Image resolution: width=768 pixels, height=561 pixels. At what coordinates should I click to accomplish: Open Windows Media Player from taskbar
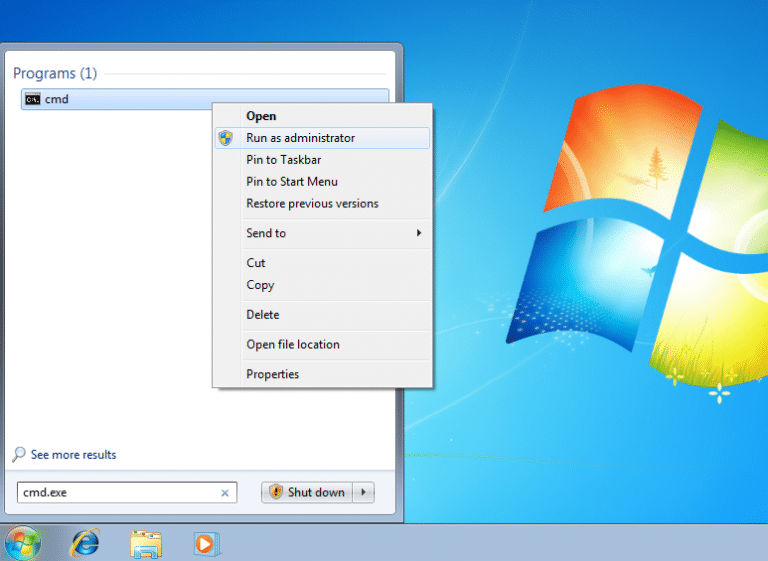(206, 544)
